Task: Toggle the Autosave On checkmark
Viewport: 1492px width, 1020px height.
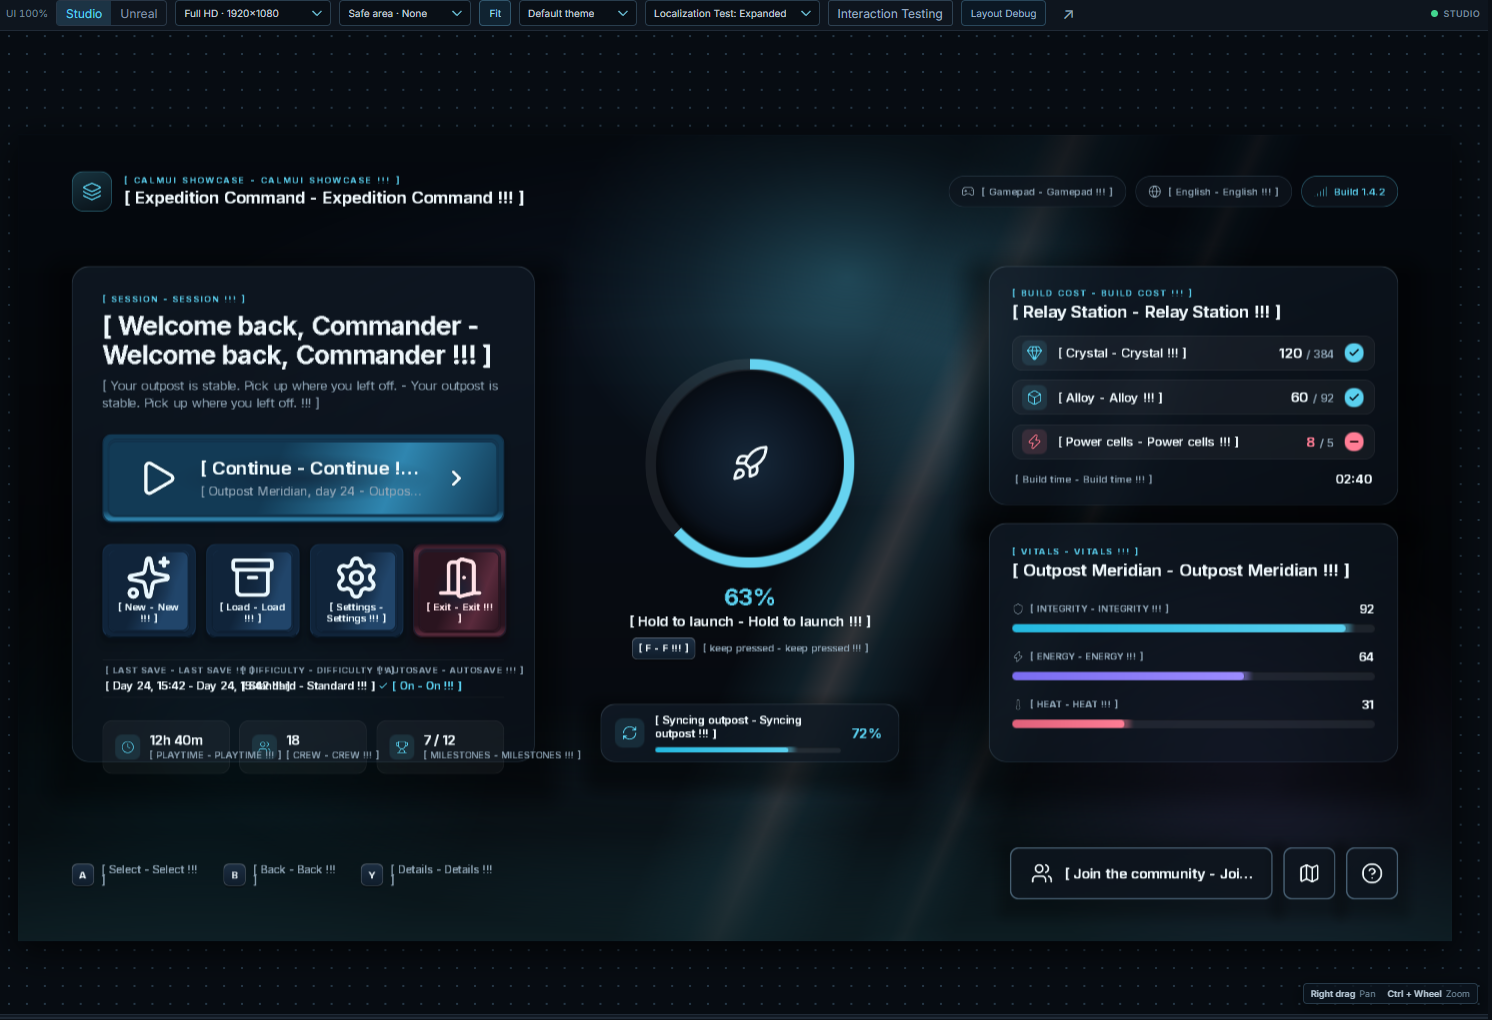Action: pyautogui.click(x=383, y=686)
